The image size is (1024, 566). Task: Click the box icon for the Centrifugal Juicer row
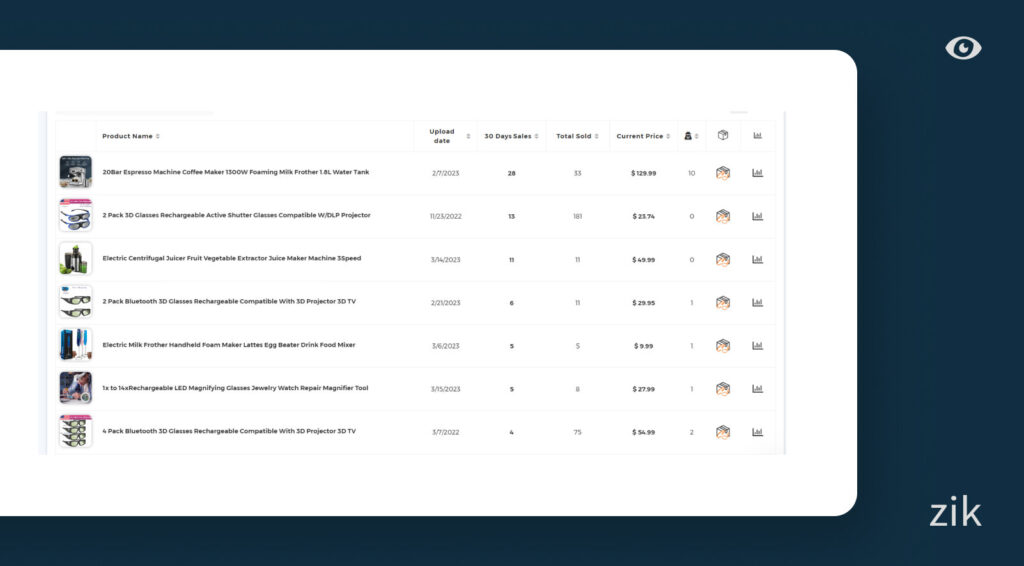coord(723,259)
